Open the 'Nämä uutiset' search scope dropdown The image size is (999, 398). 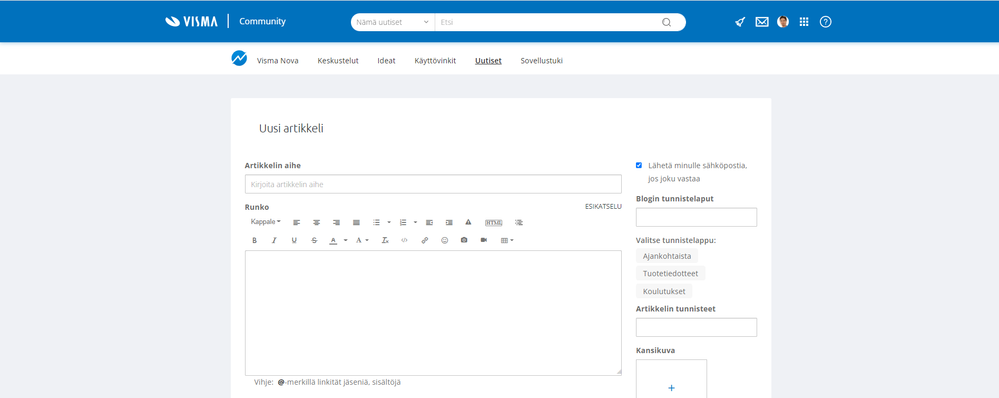click(x=392, y=22)
